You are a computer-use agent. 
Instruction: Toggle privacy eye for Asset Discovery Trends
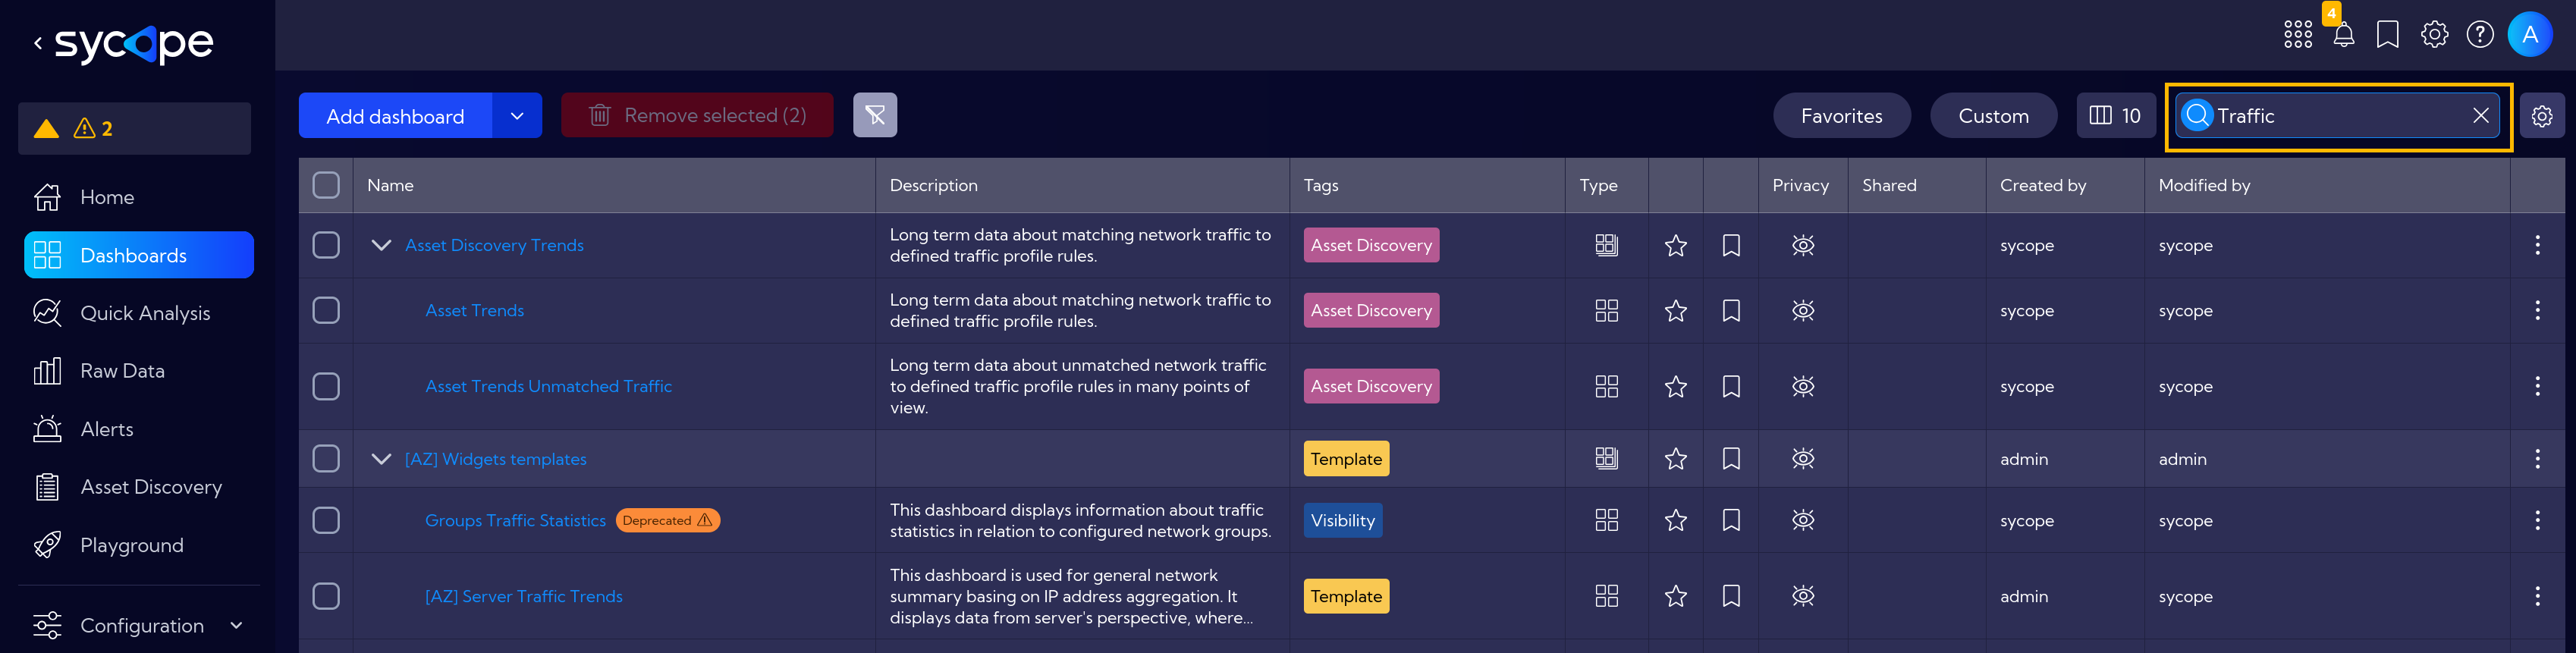(1802, 245)
